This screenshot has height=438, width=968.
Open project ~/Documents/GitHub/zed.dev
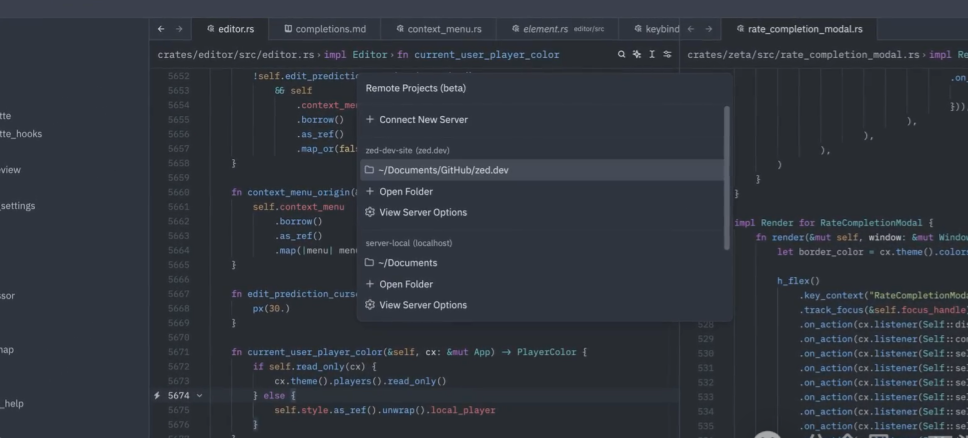541,170
